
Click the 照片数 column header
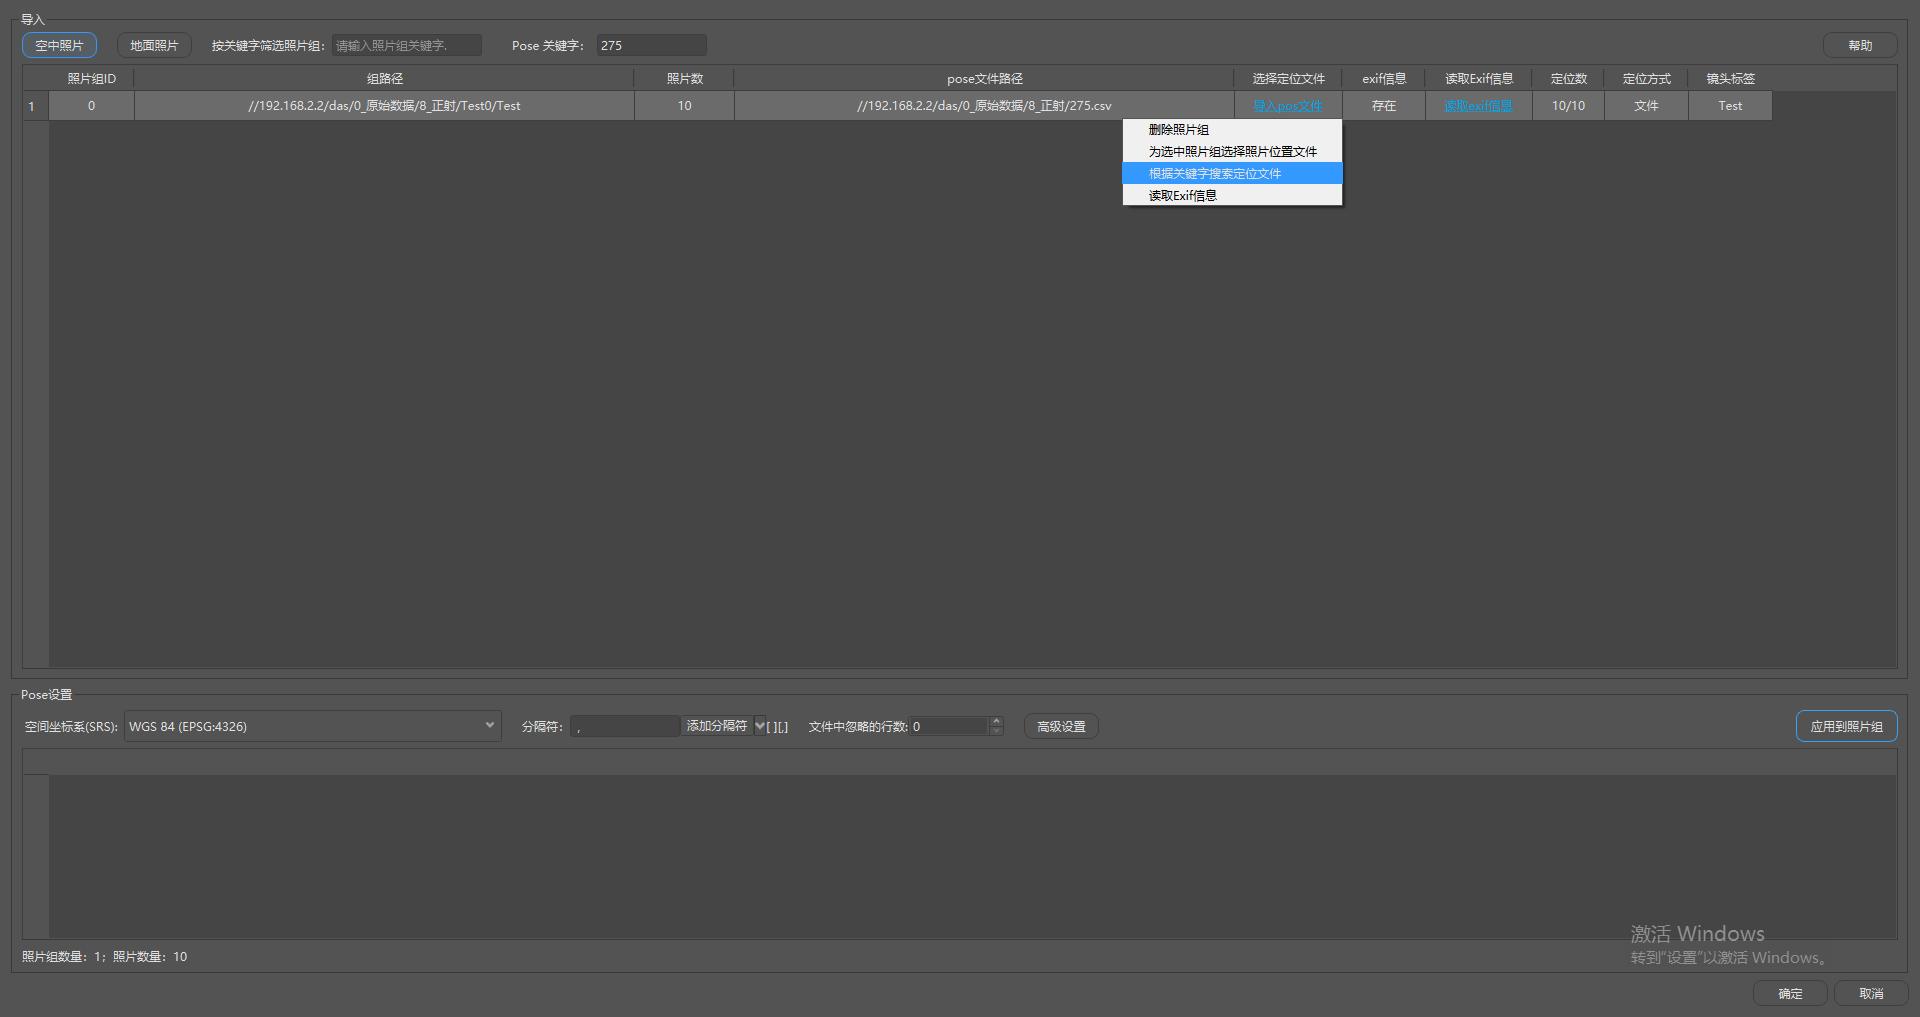pyautogui.click(x=685, y=78)
